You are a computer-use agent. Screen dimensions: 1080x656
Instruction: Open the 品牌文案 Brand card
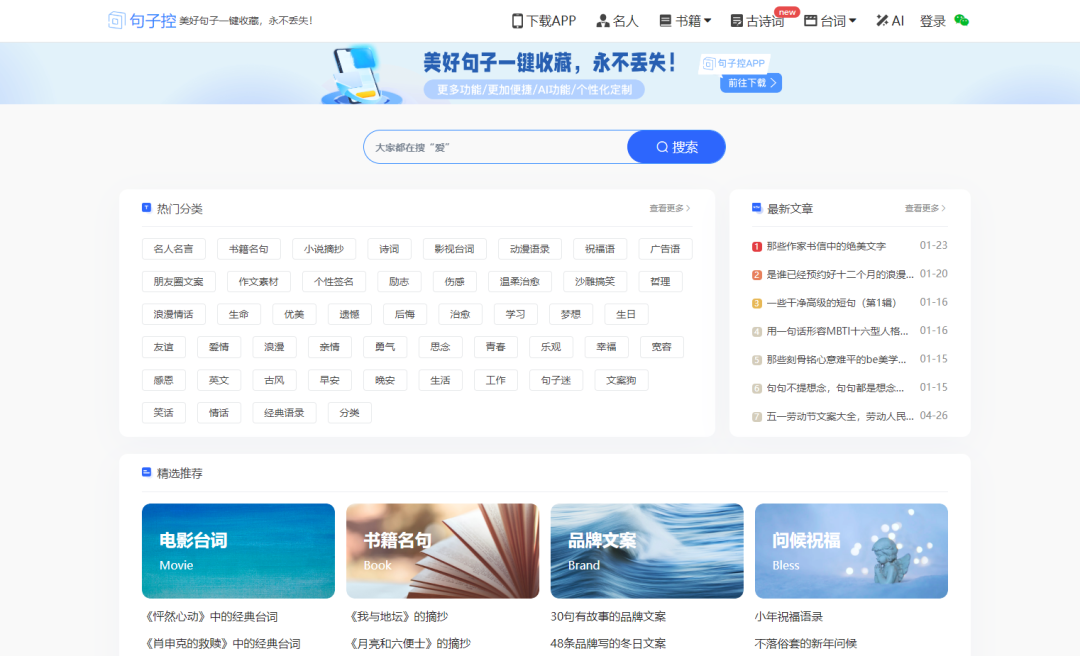tap(647, 551)
